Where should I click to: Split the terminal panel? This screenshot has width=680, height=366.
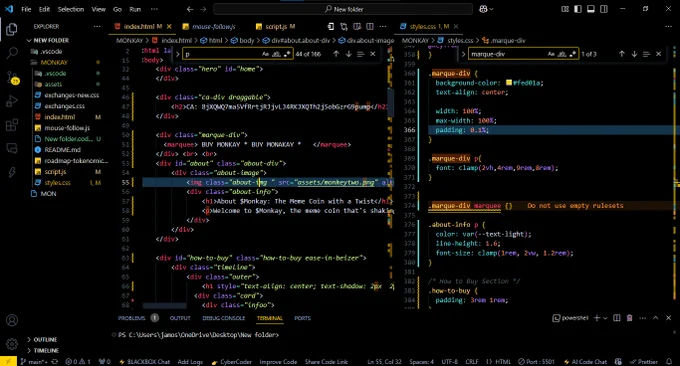click(x=617, y=318)
